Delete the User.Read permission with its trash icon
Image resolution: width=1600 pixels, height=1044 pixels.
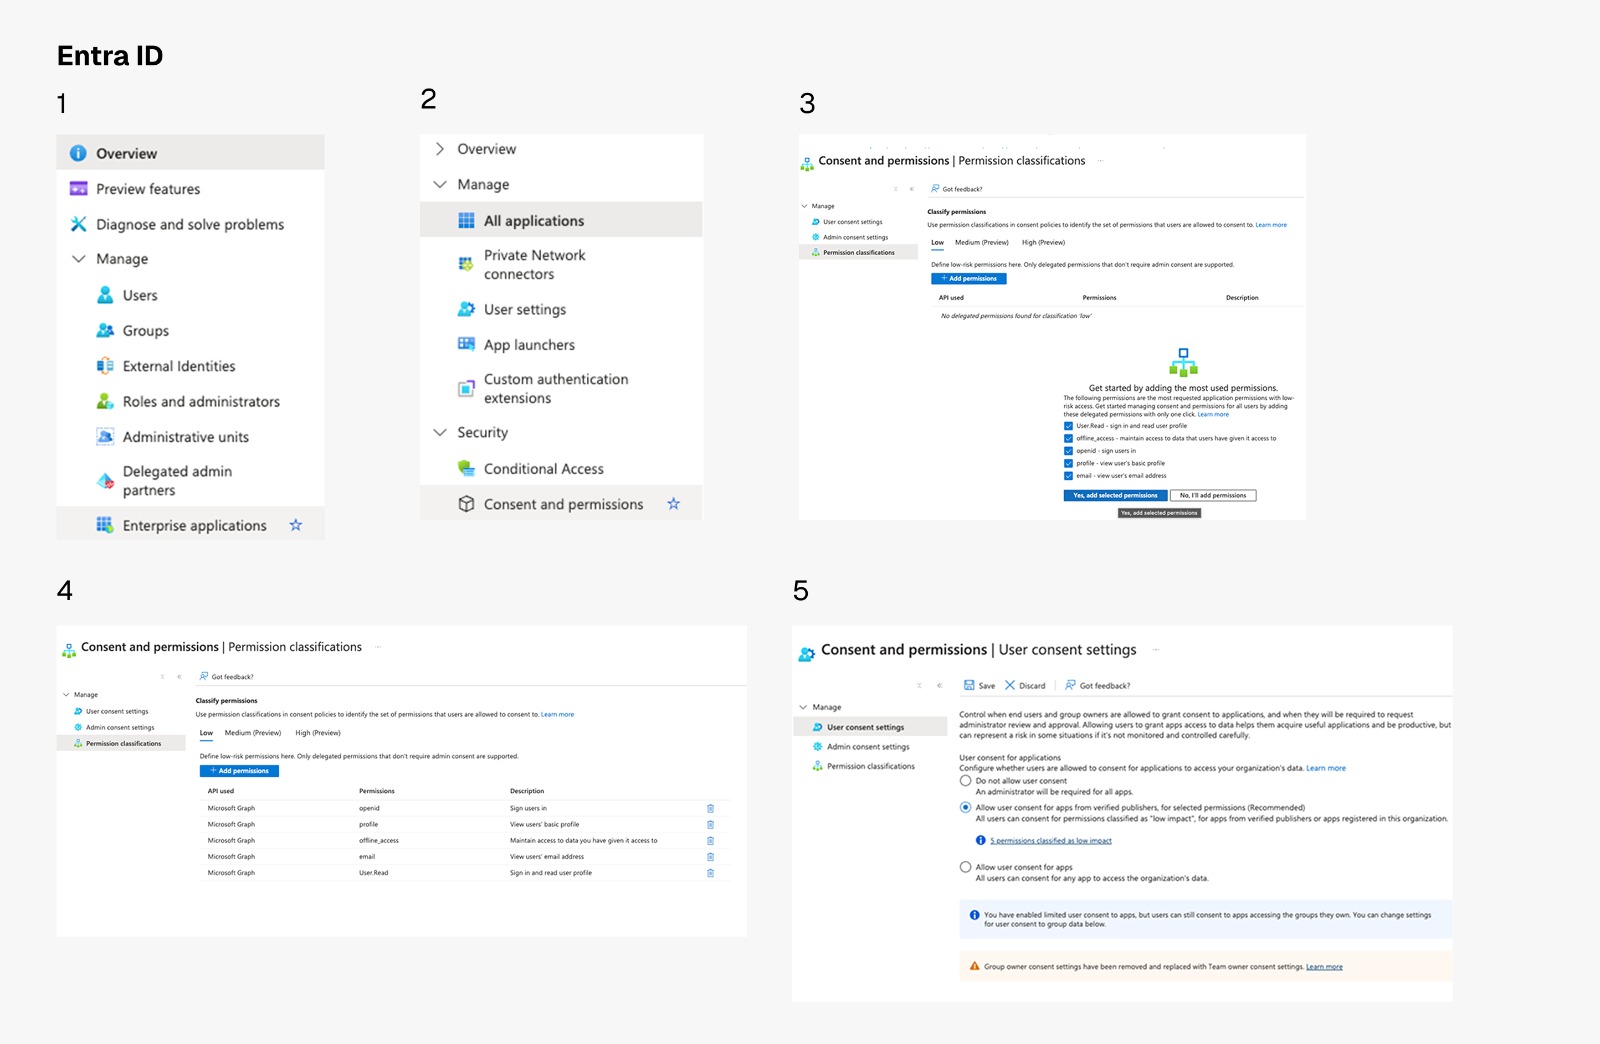point(711,873)
